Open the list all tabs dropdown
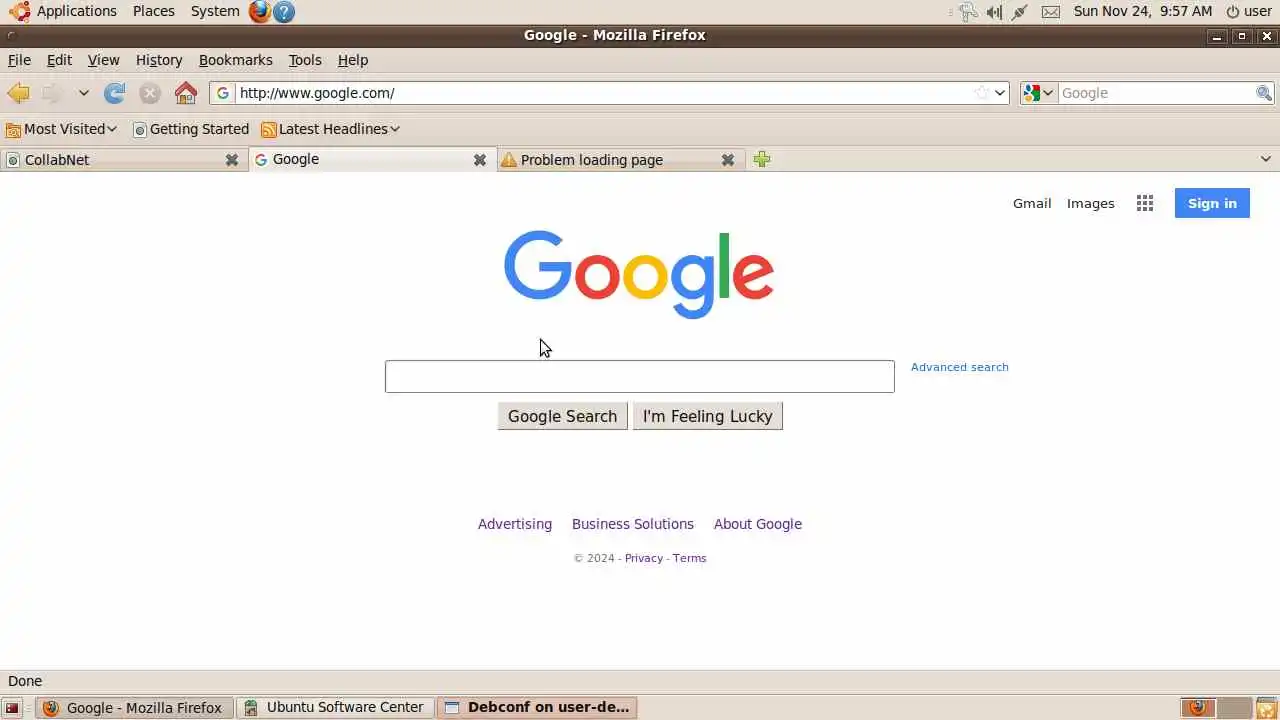Image resolution: width=1280 pixels, height=720 pixels. click(x=1265, y=159)
